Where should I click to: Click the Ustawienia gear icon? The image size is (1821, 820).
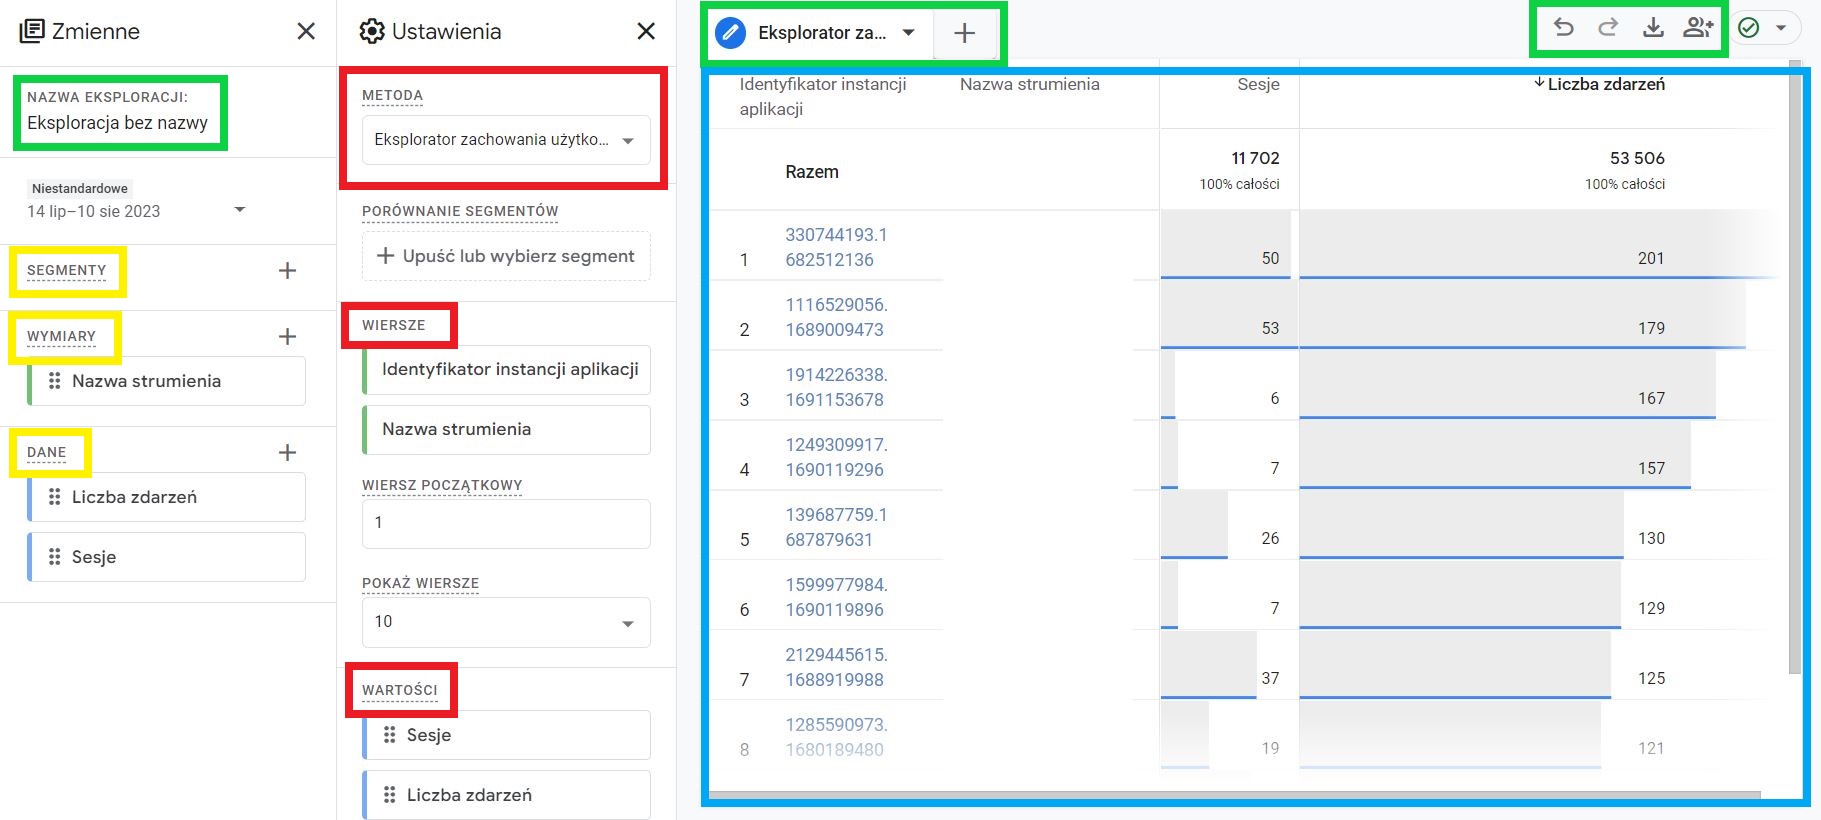pos(372,31)
